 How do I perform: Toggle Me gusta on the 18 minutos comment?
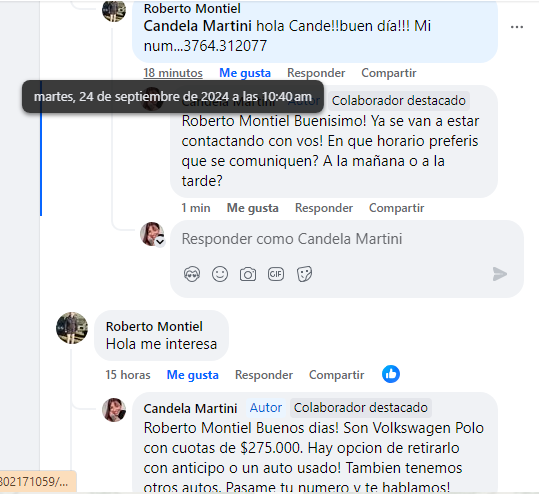[245, 73]
